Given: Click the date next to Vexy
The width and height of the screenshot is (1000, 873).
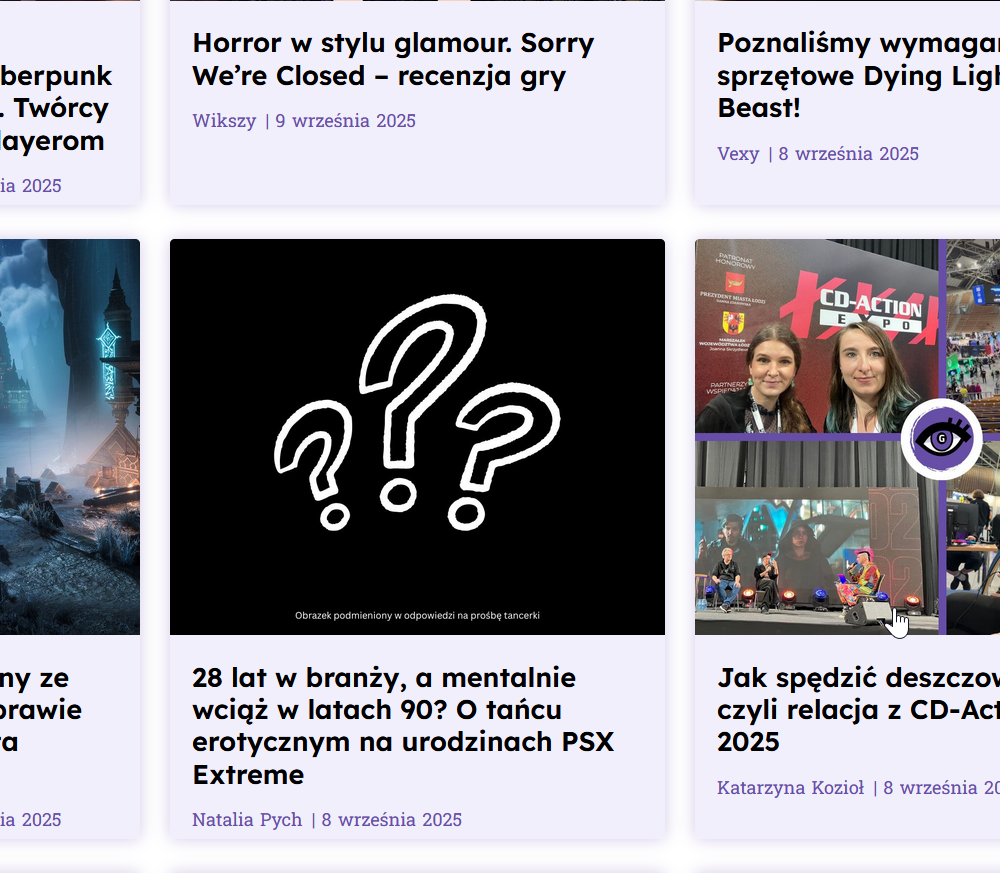Looking at the screenshot, I should pos(849,154).
